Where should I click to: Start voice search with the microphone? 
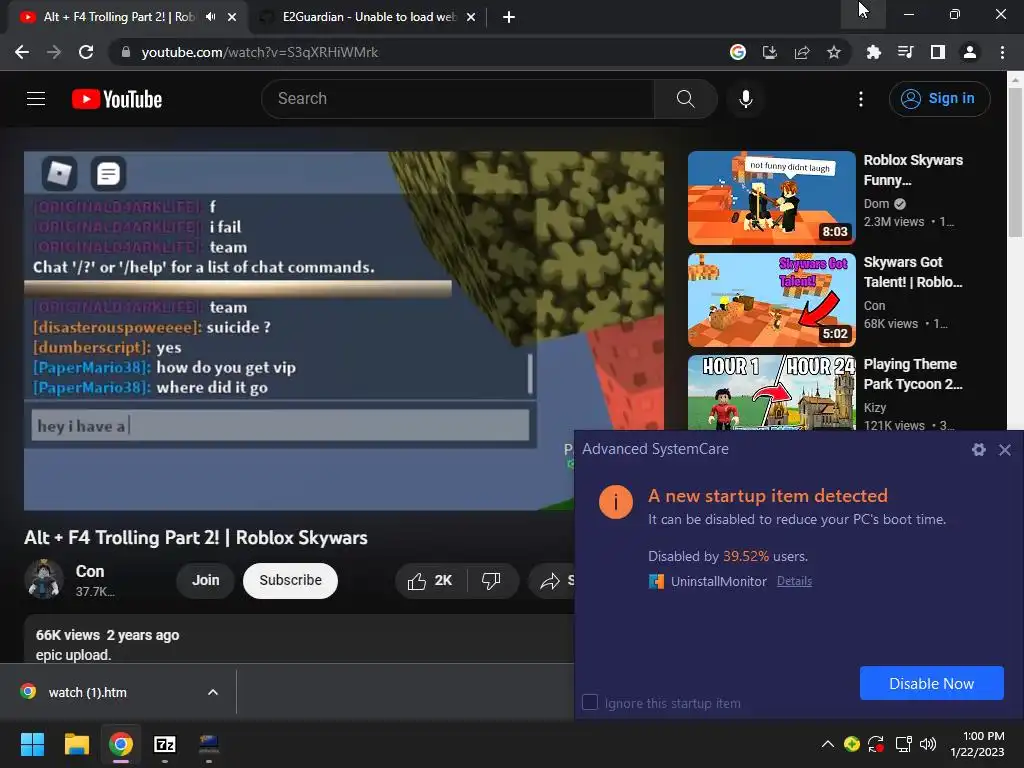745,99
